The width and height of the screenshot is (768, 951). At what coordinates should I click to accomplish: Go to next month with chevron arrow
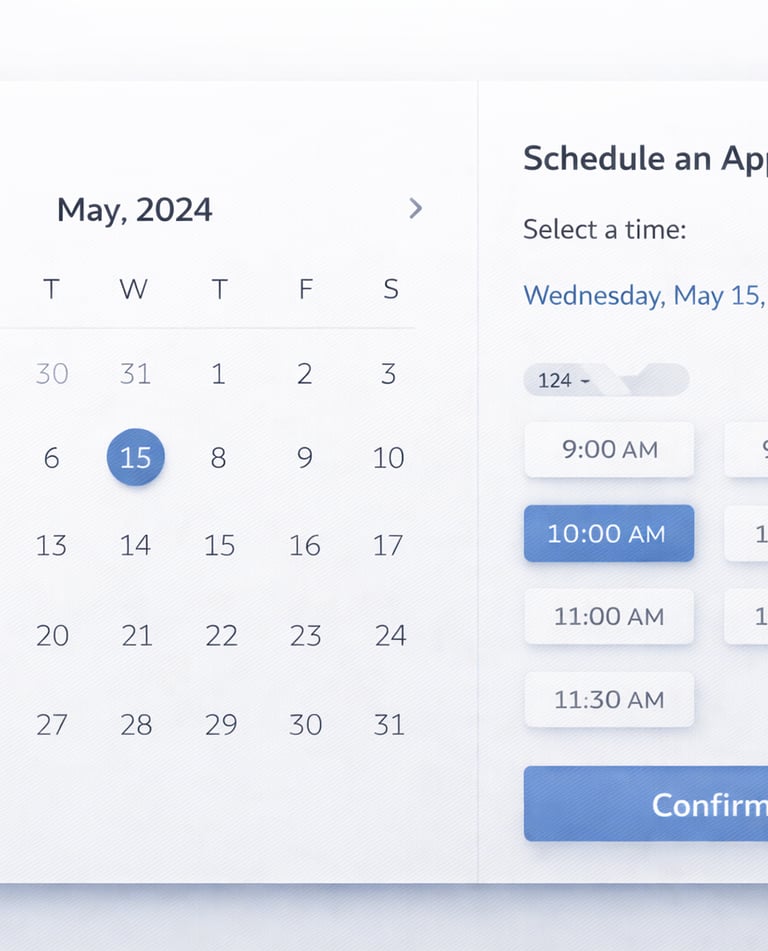416,209
